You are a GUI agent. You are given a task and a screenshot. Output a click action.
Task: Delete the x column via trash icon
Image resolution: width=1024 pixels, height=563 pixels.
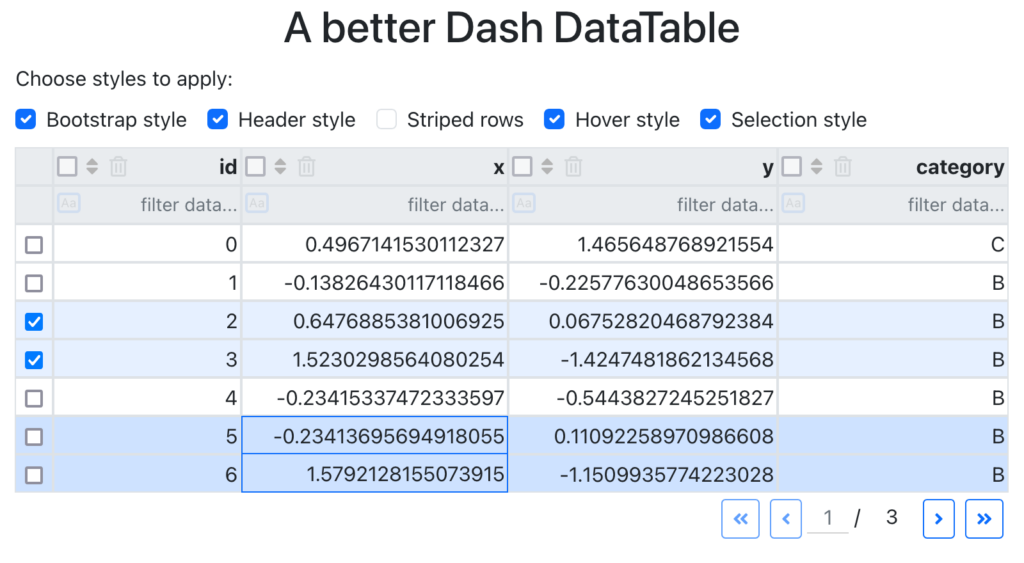pos(306,167)
